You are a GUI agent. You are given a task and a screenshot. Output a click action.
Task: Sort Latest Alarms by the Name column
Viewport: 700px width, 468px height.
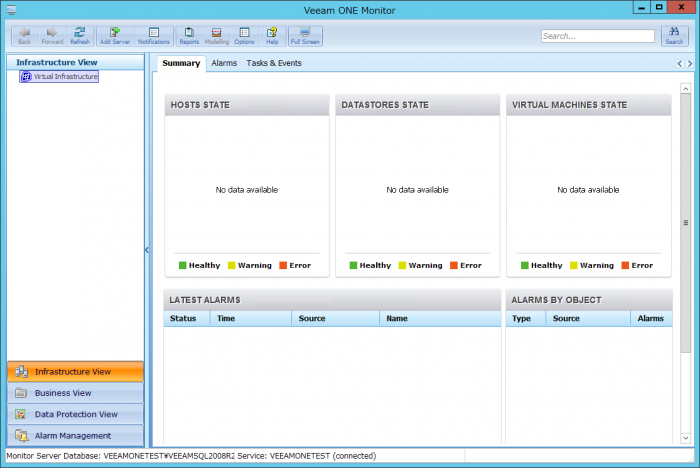point(440,318)
